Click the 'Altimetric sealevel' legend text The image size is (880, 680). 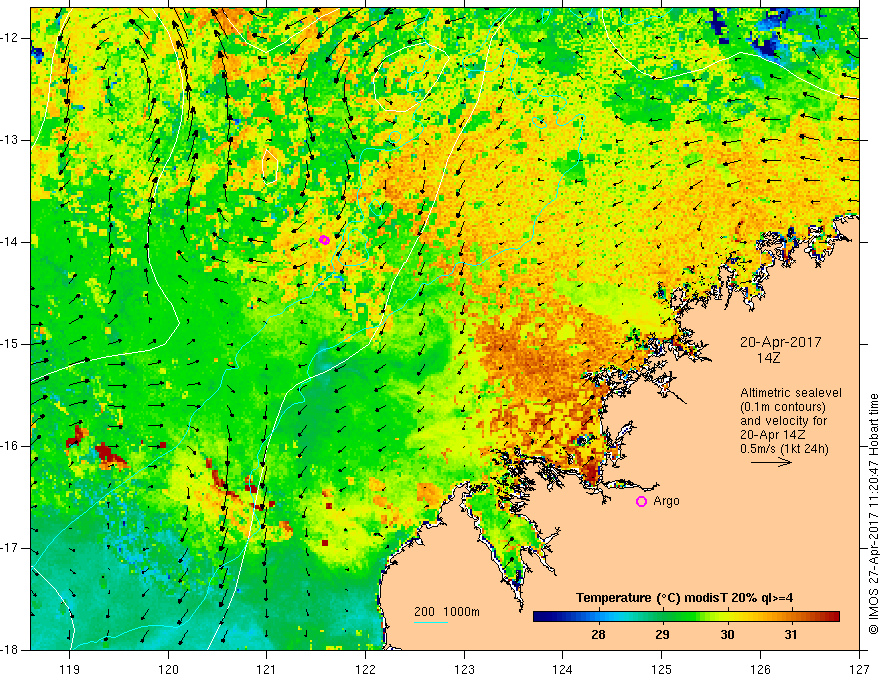pyautogui.click(x=791, y=393)
